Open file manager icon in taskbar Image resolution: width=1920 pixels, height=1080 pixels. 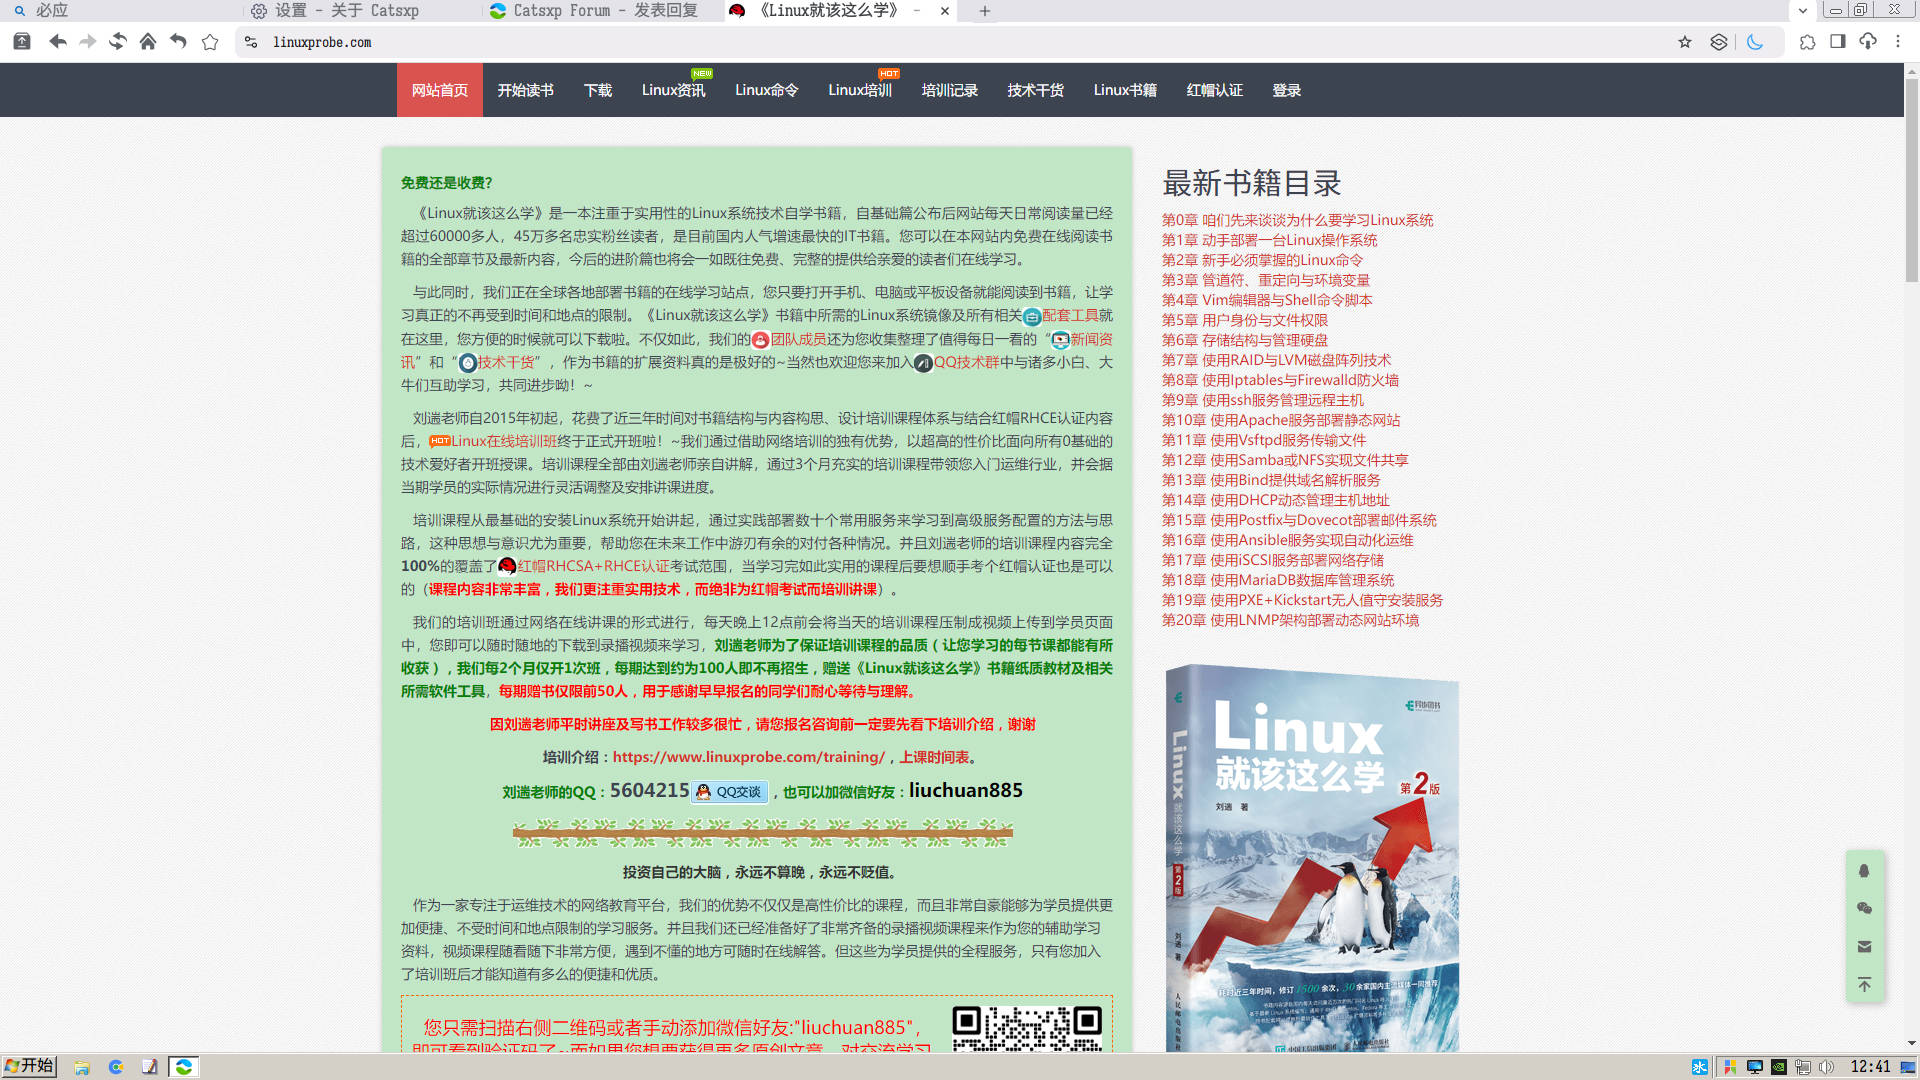click(82, 1067)
